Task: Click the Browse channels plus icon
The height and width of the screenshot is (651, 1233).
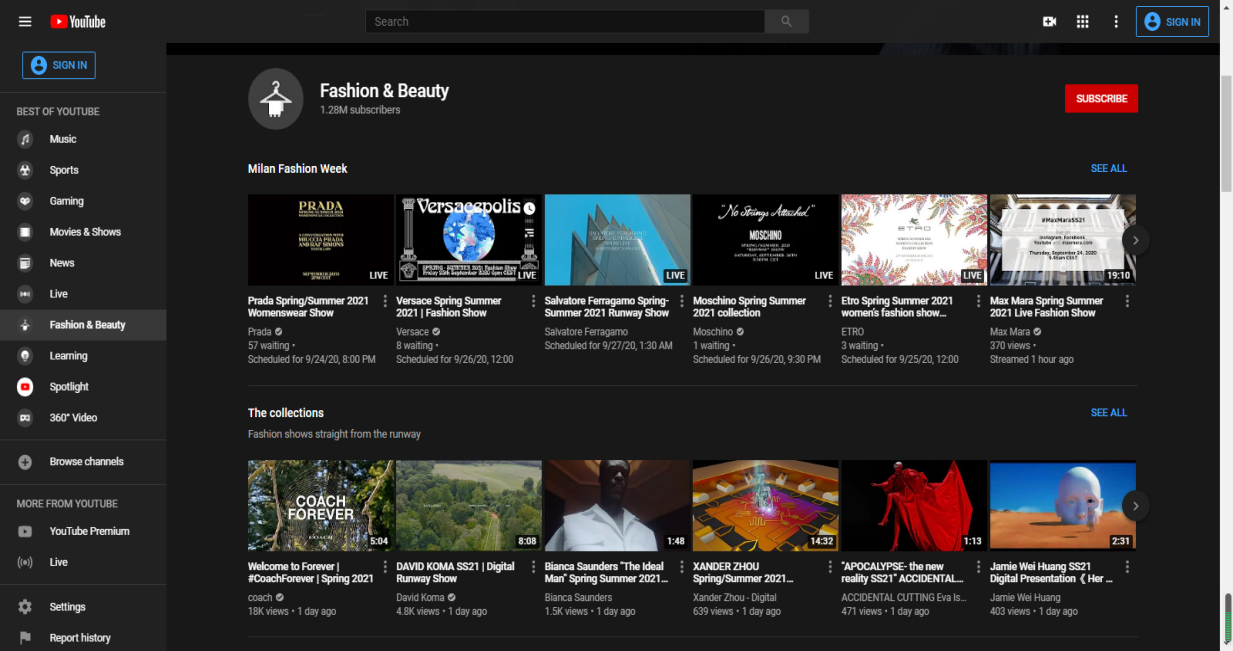Action: [x=26, y=462]
